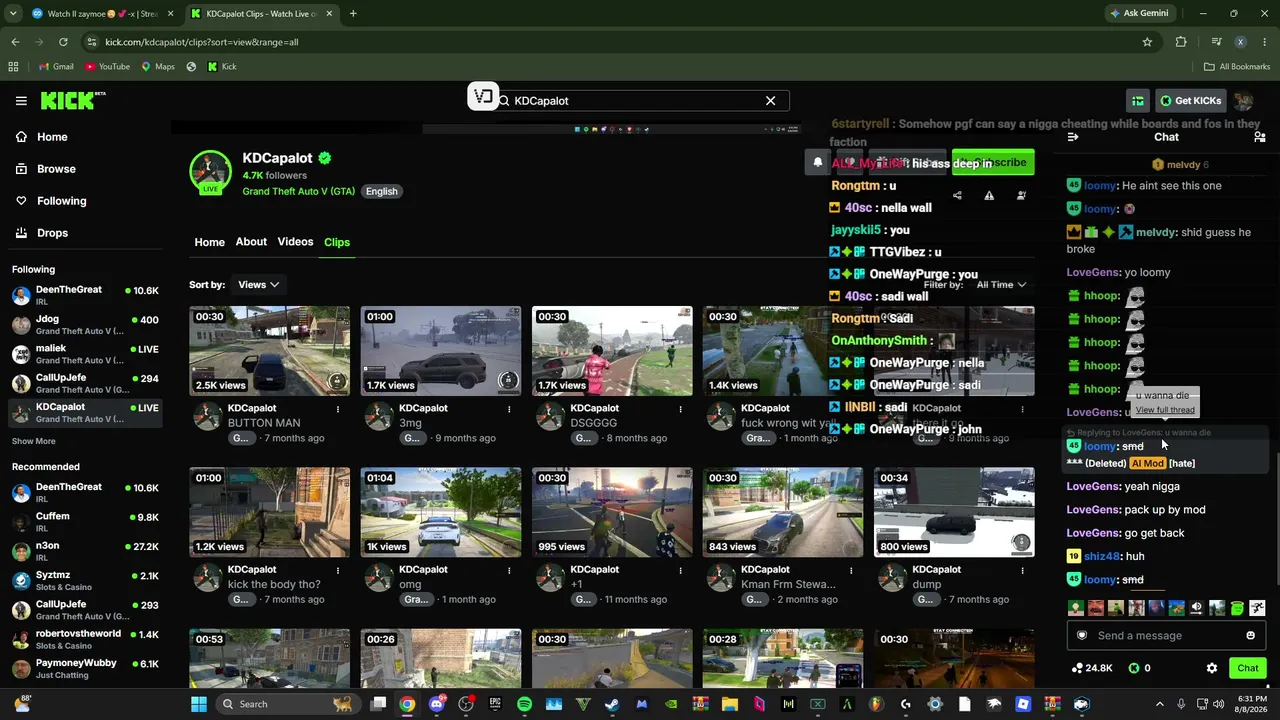The height and width of the screenshot is (720, 1280).
Task: Select the speaker volume emote in chat
Action: (1196, 608)
